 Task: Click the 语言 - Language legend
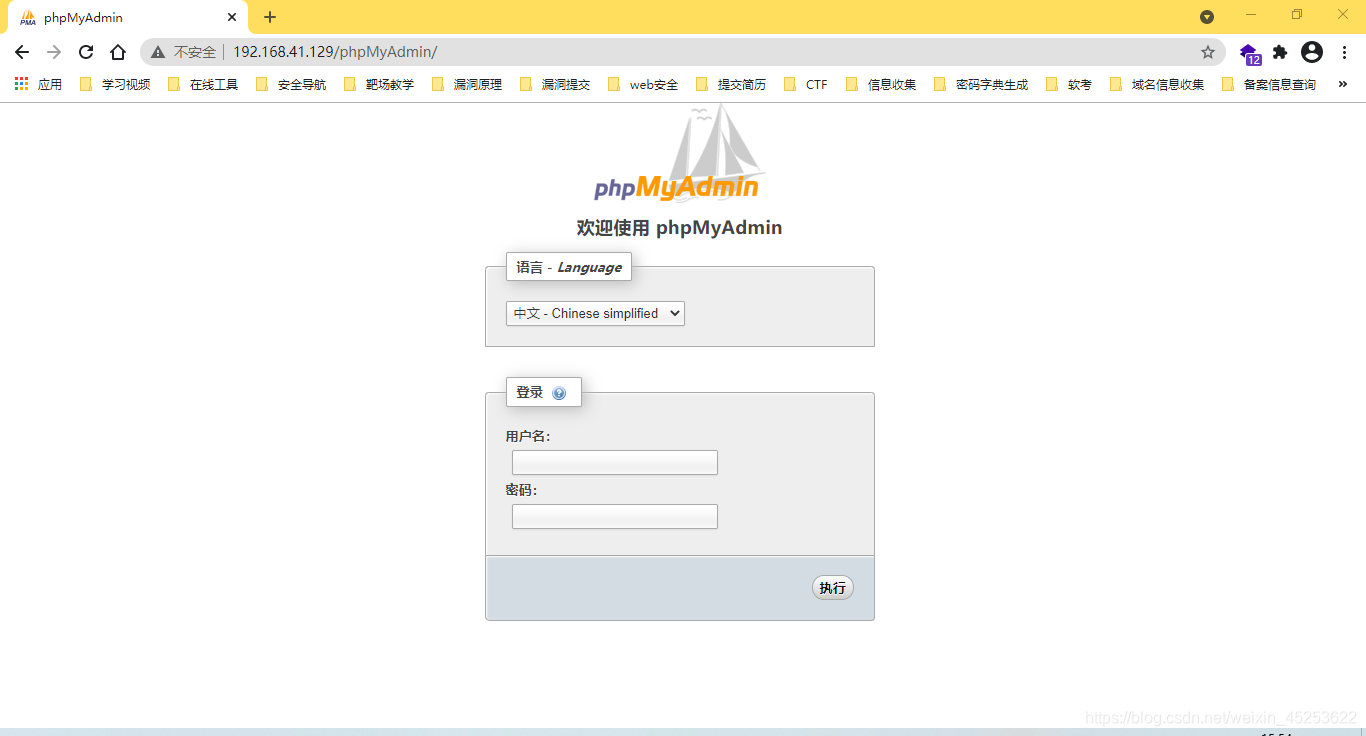pyautogui.click(x=569, y=267)
